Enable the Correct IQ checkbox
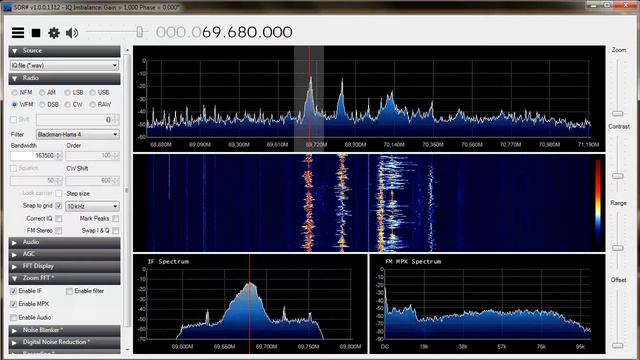 (x=59, y=219)
